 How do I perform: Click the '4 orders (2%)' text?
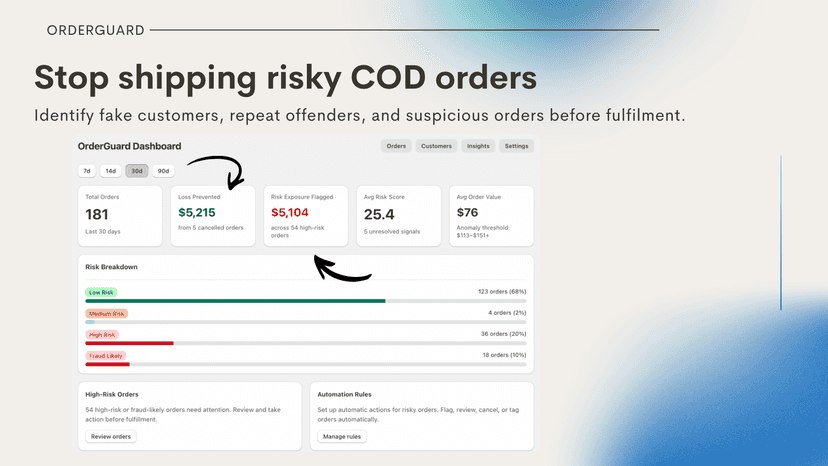pos(507,313)
